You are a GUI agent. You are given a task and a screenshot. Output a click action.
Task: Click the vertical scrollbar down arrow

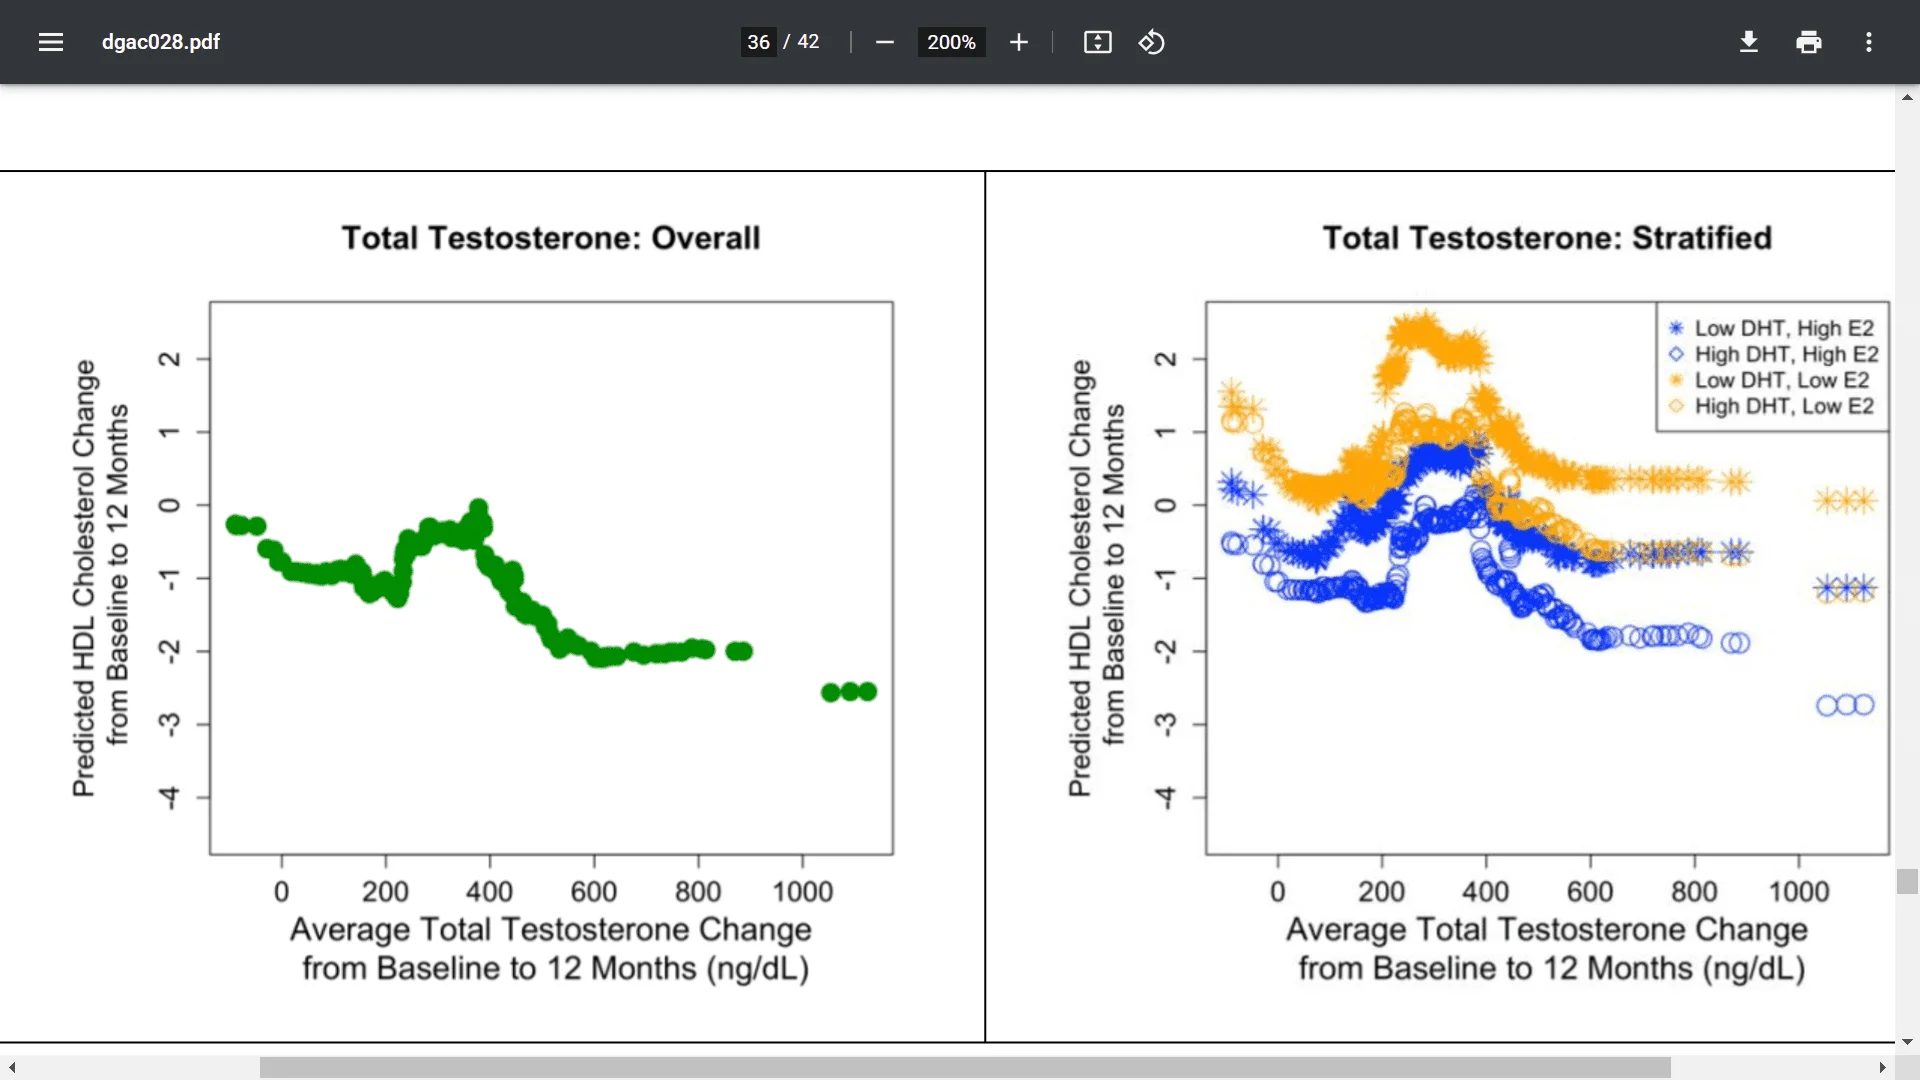[1907, 1042]
